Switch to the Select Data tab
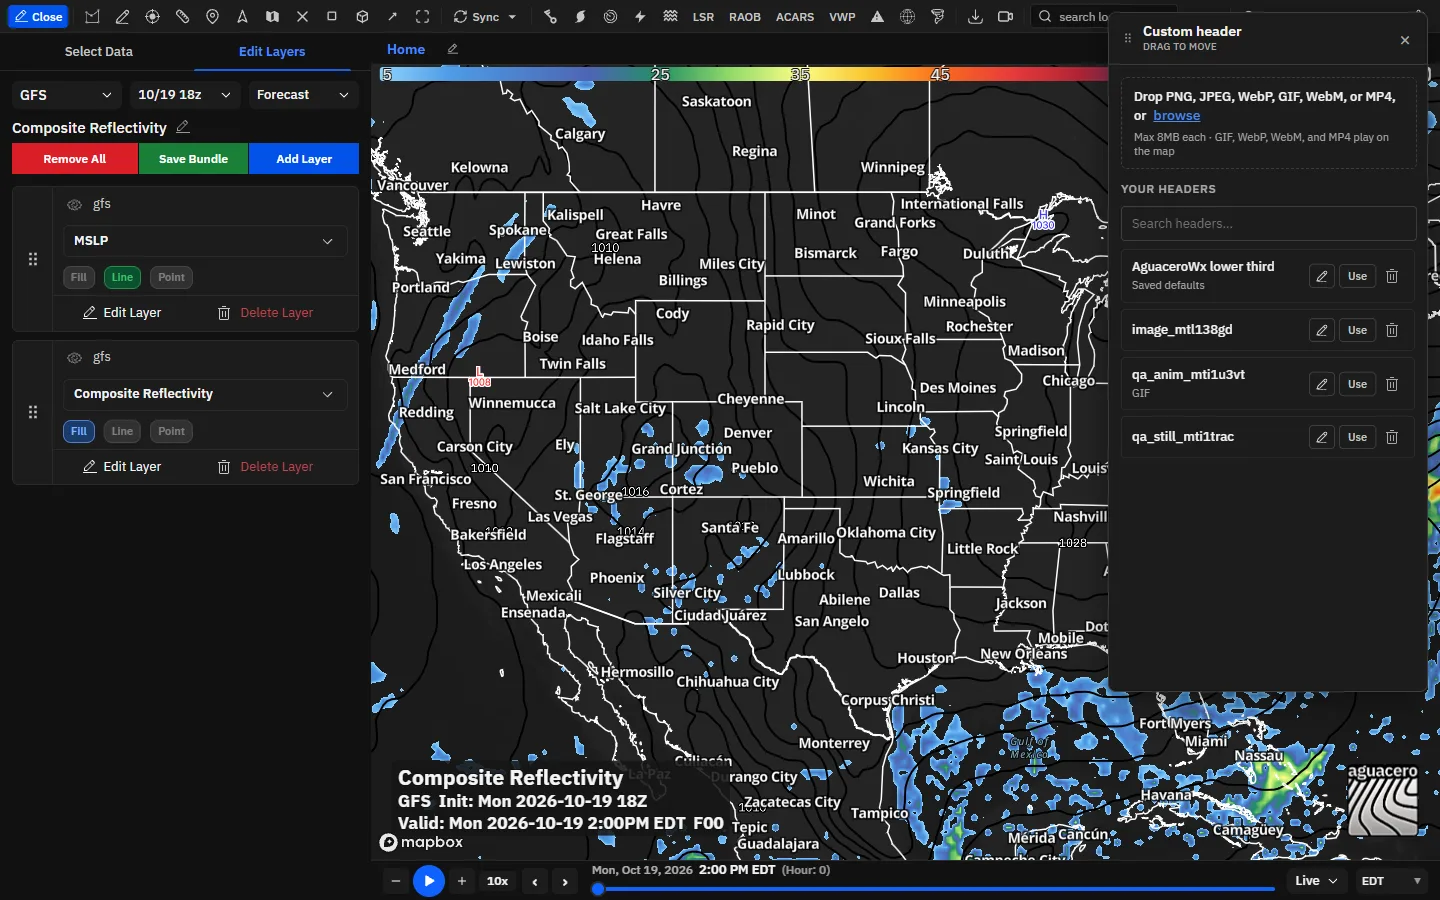 click(x=98, y=51)
